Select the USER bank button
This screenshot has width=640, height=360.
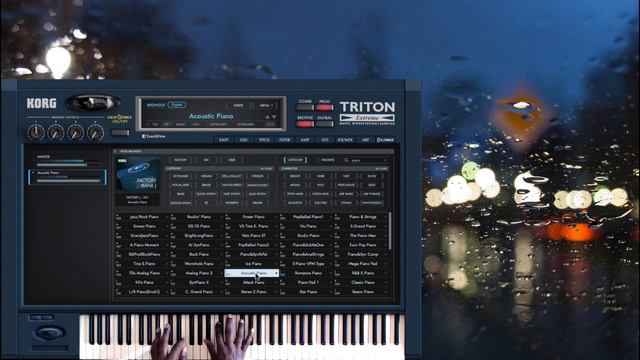coord(231,160)
